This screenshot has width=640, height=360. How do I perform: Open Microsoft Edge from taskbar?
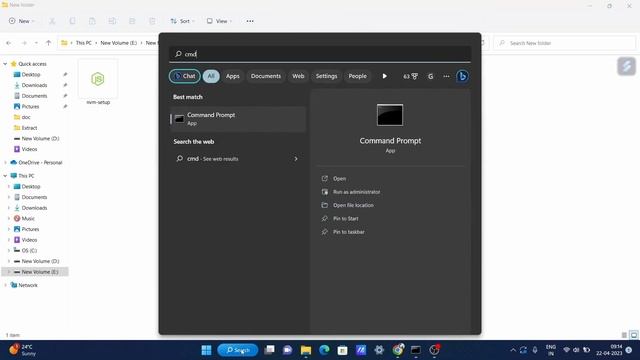324,350
